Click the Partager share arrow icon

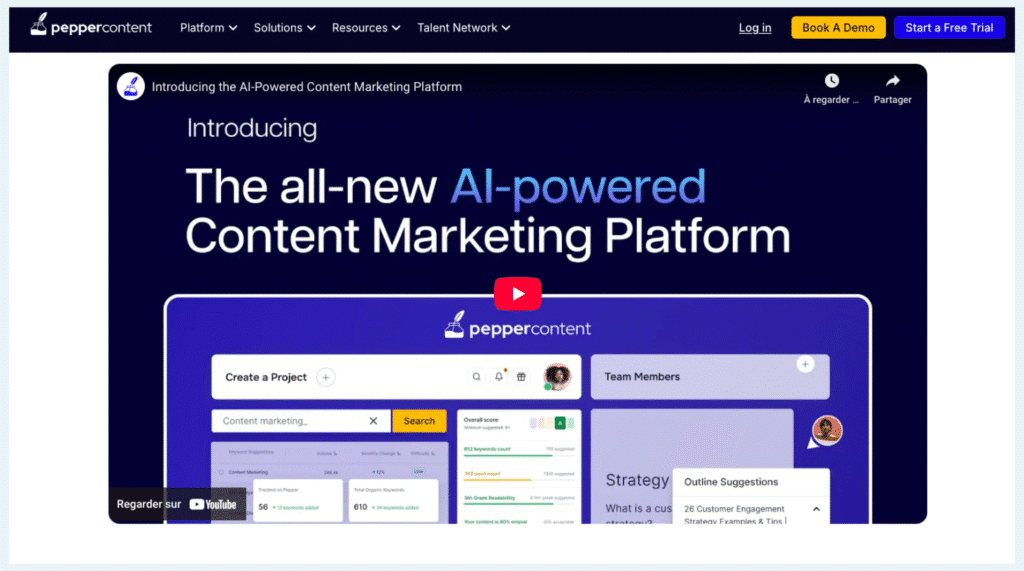pos(892,81)
